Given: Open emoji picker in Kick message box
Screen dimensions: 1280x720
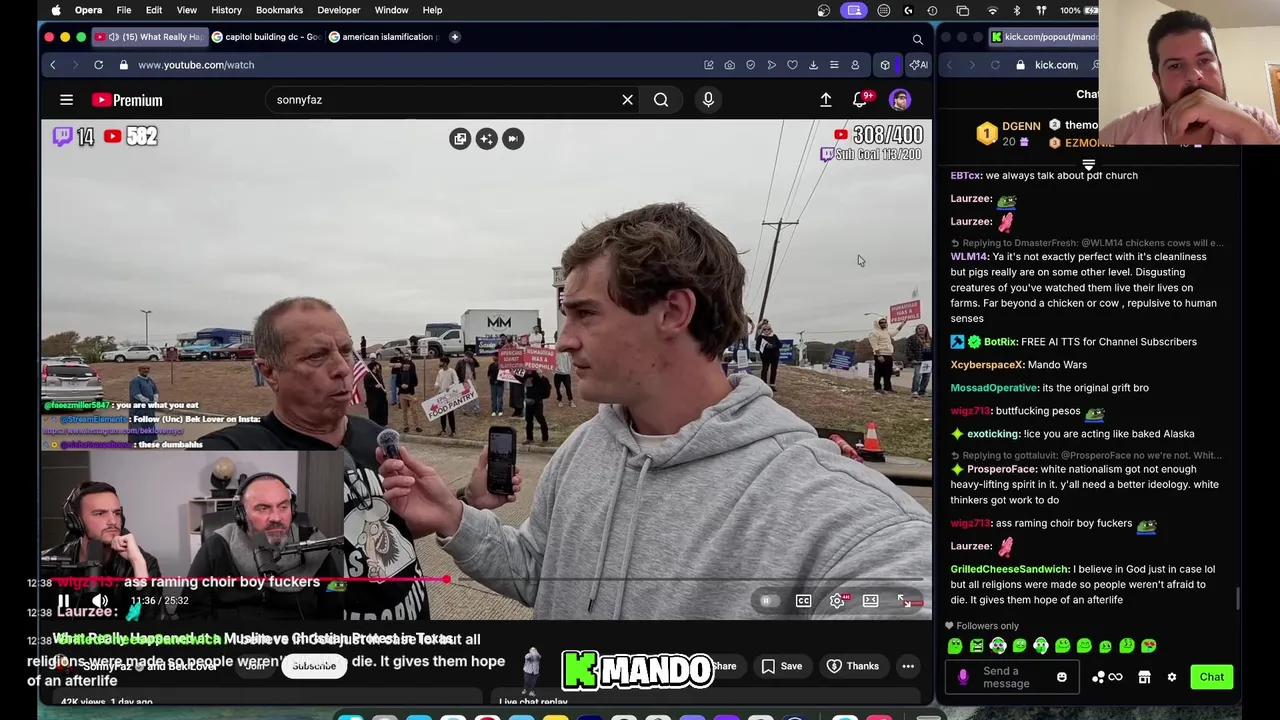Looking at the screenshot, I should (1061, 677).
